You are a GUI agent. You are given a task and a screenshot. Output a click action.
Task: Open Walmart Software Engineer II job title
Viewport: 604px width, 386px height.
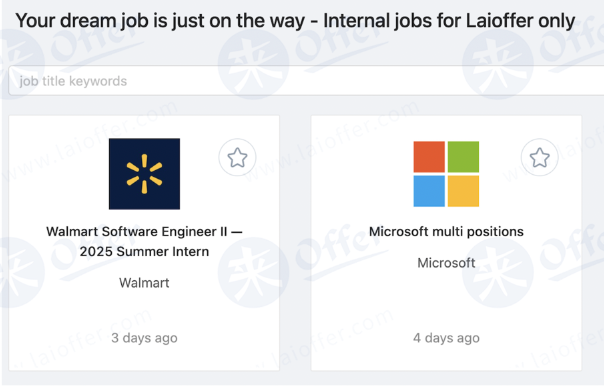pyautogui.click(x=144, y=242)
